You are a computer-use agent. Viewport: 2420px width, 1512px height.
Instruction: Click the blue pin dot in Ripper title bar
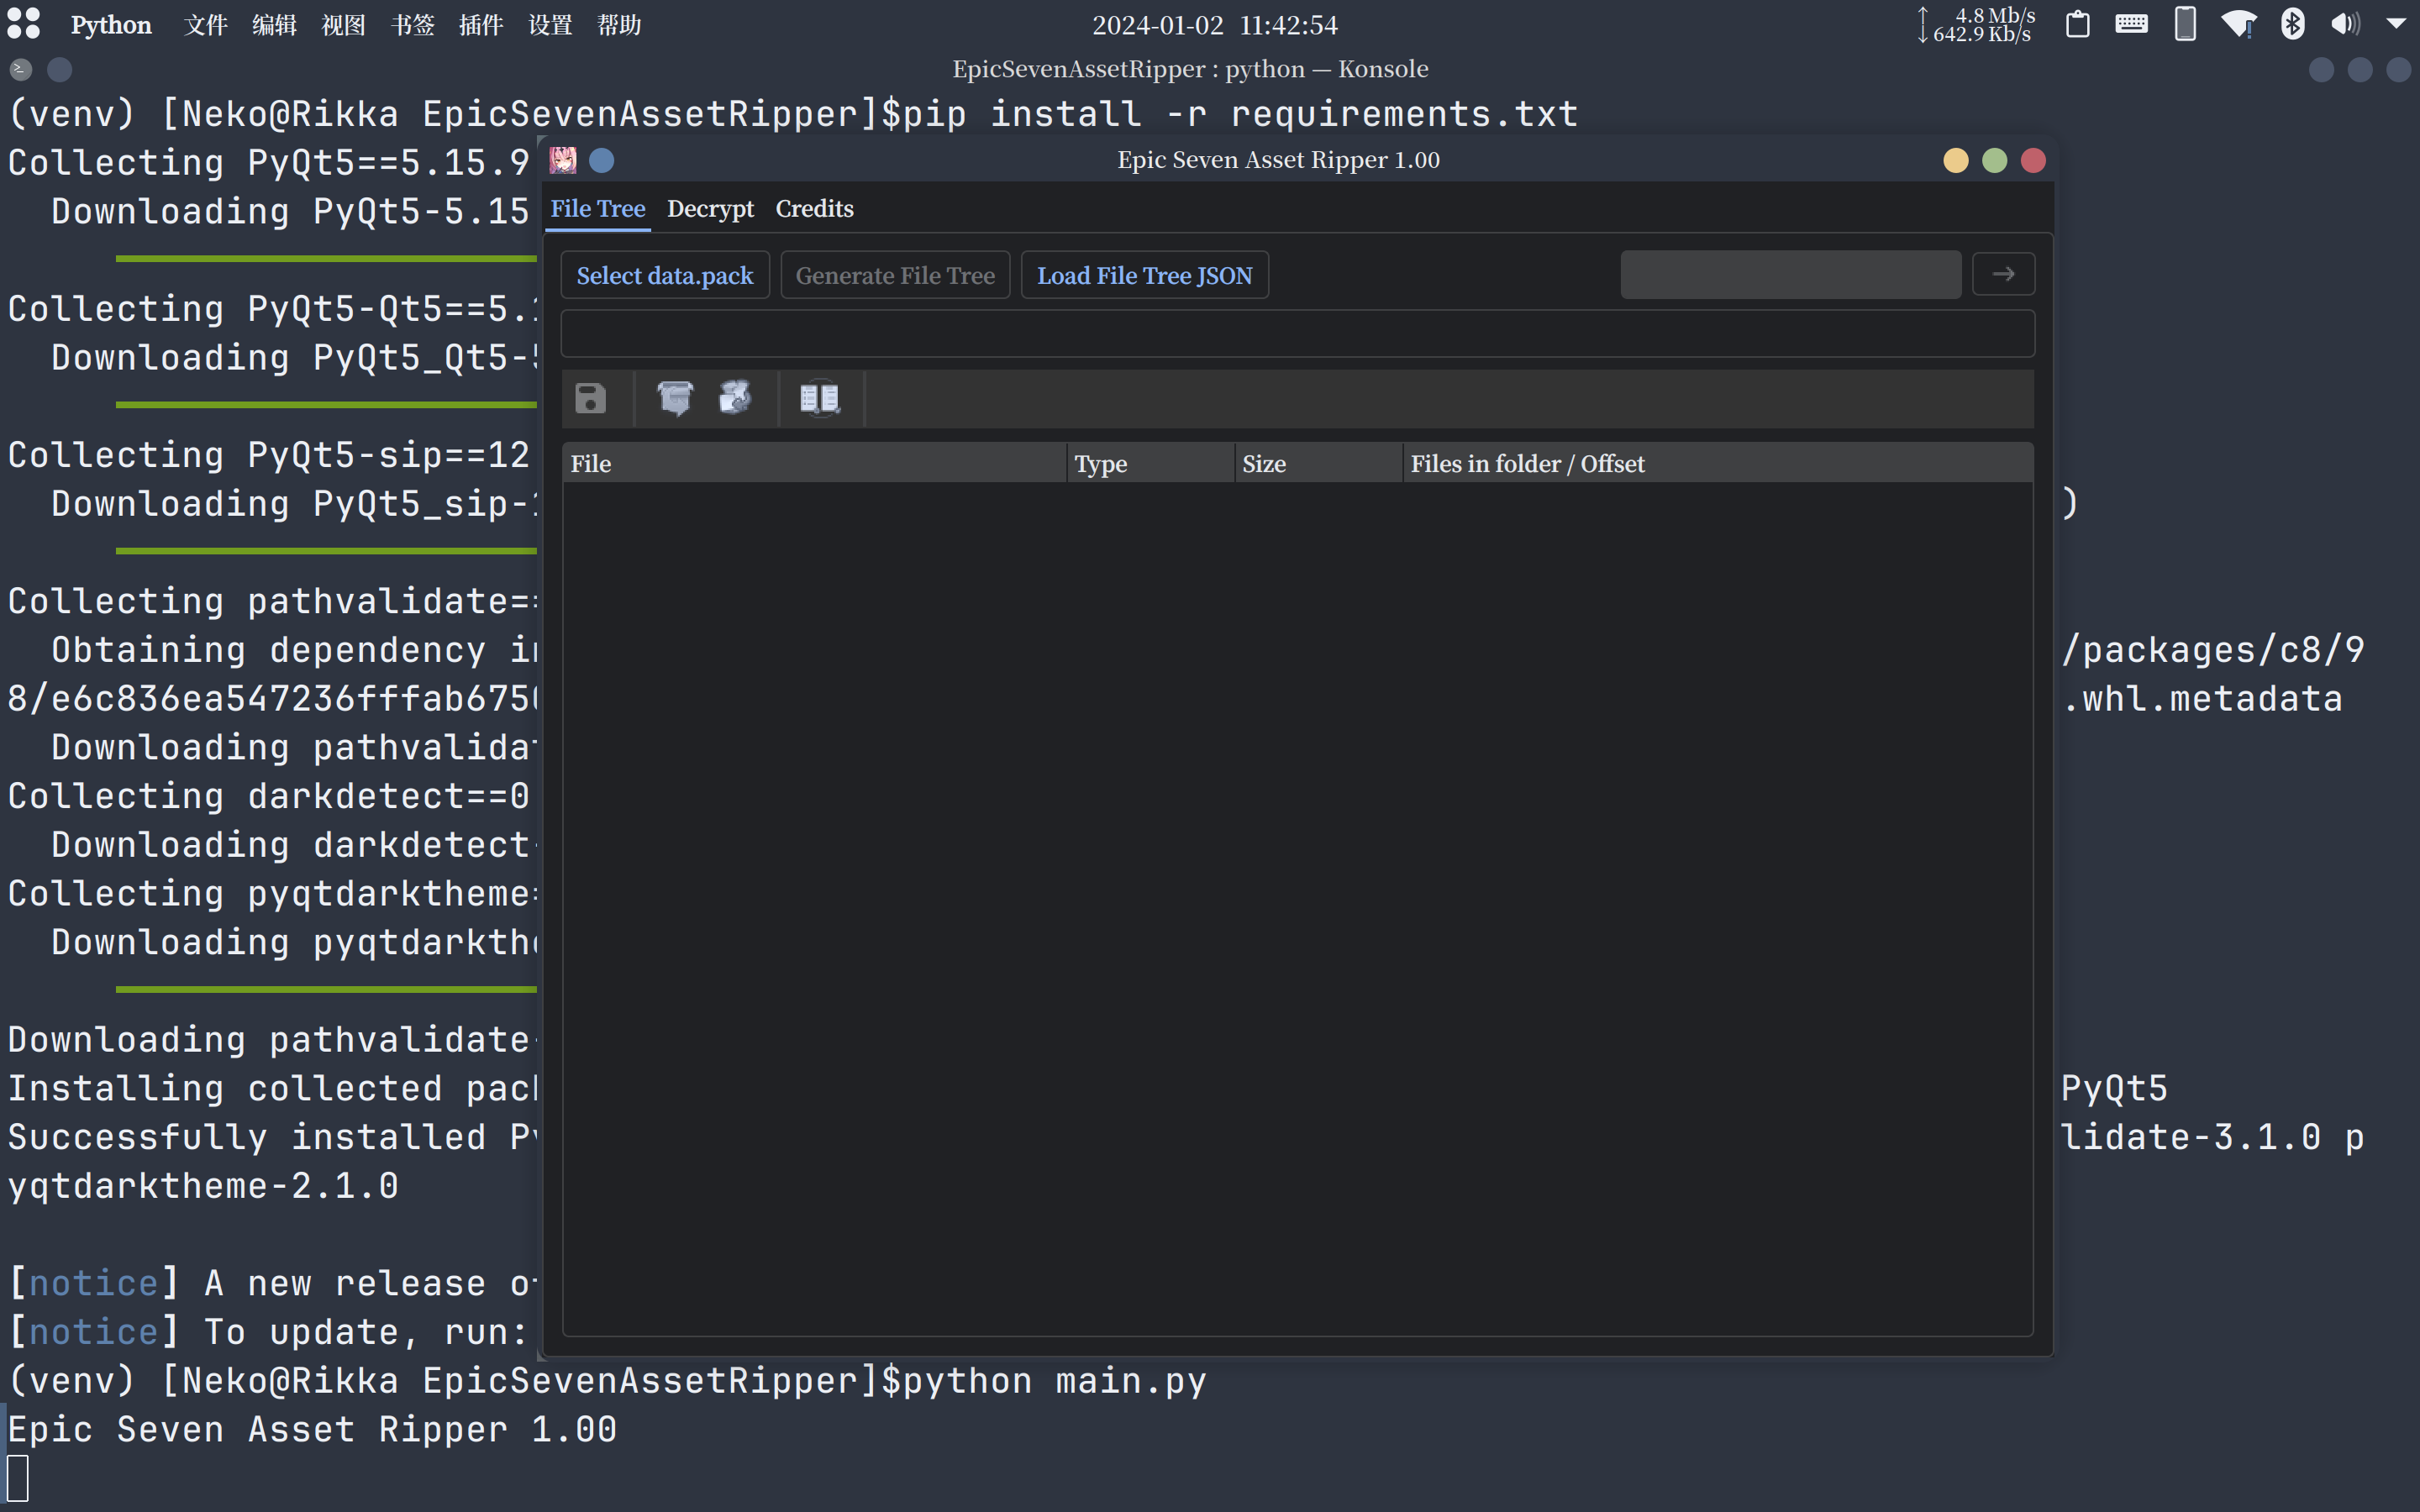pos(602,160)
